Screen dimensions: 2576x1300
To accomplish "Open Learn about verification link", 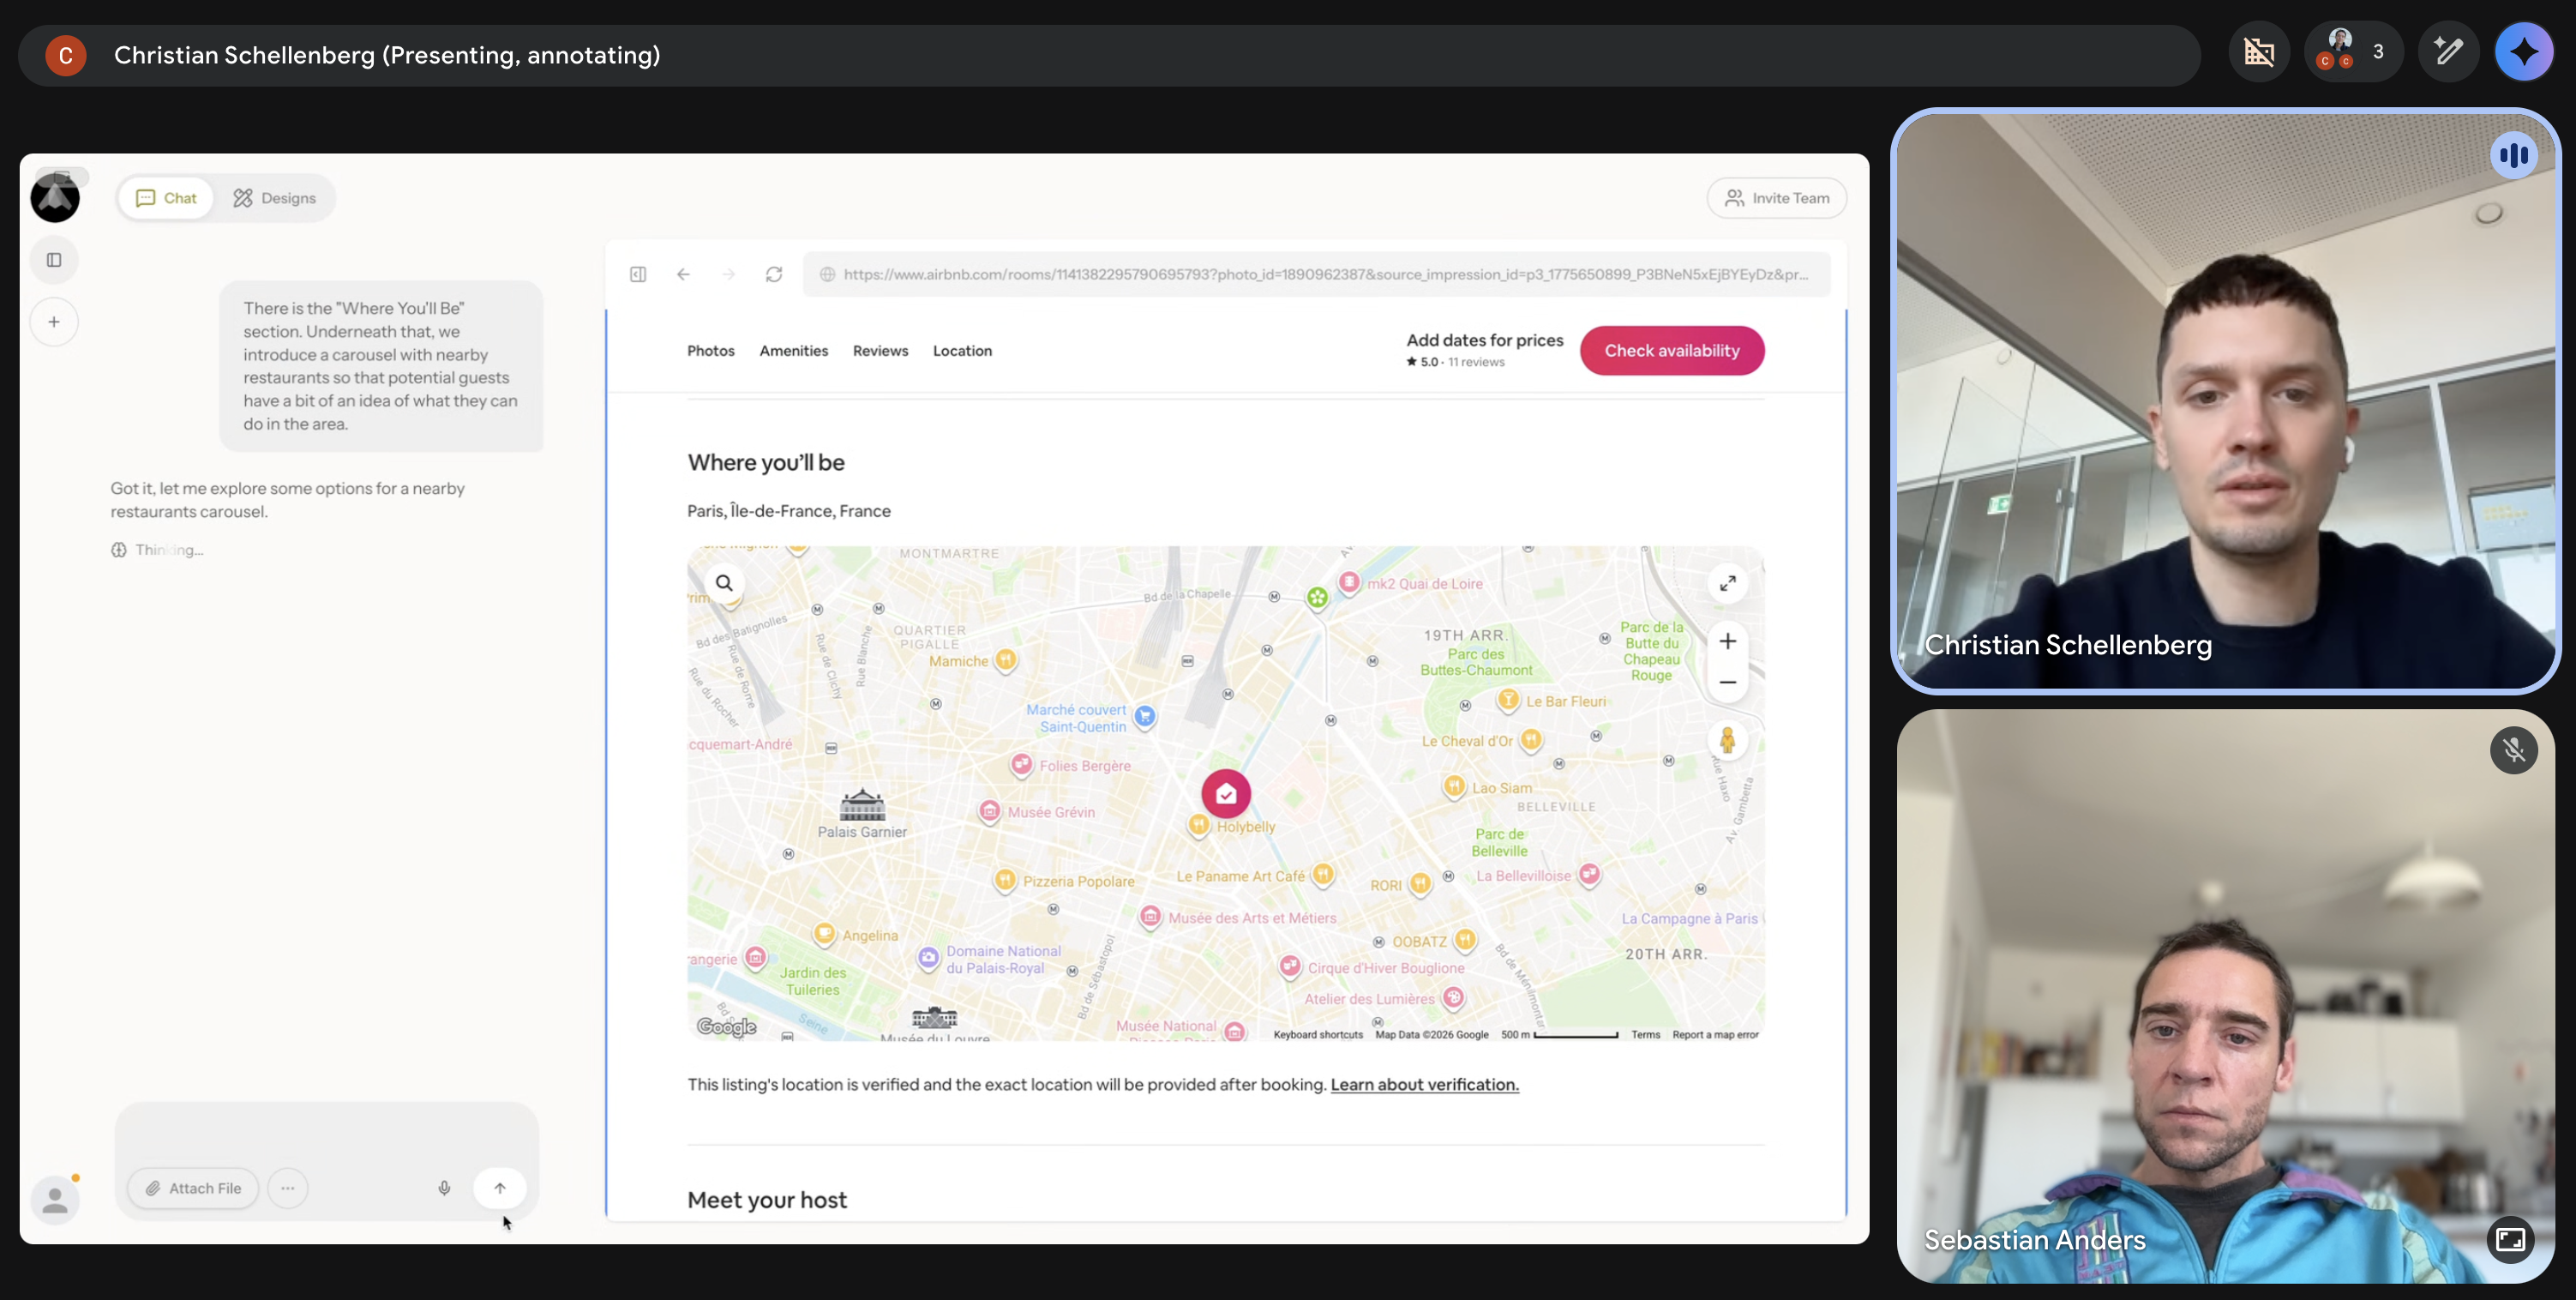I will tap(1424, 1085).
